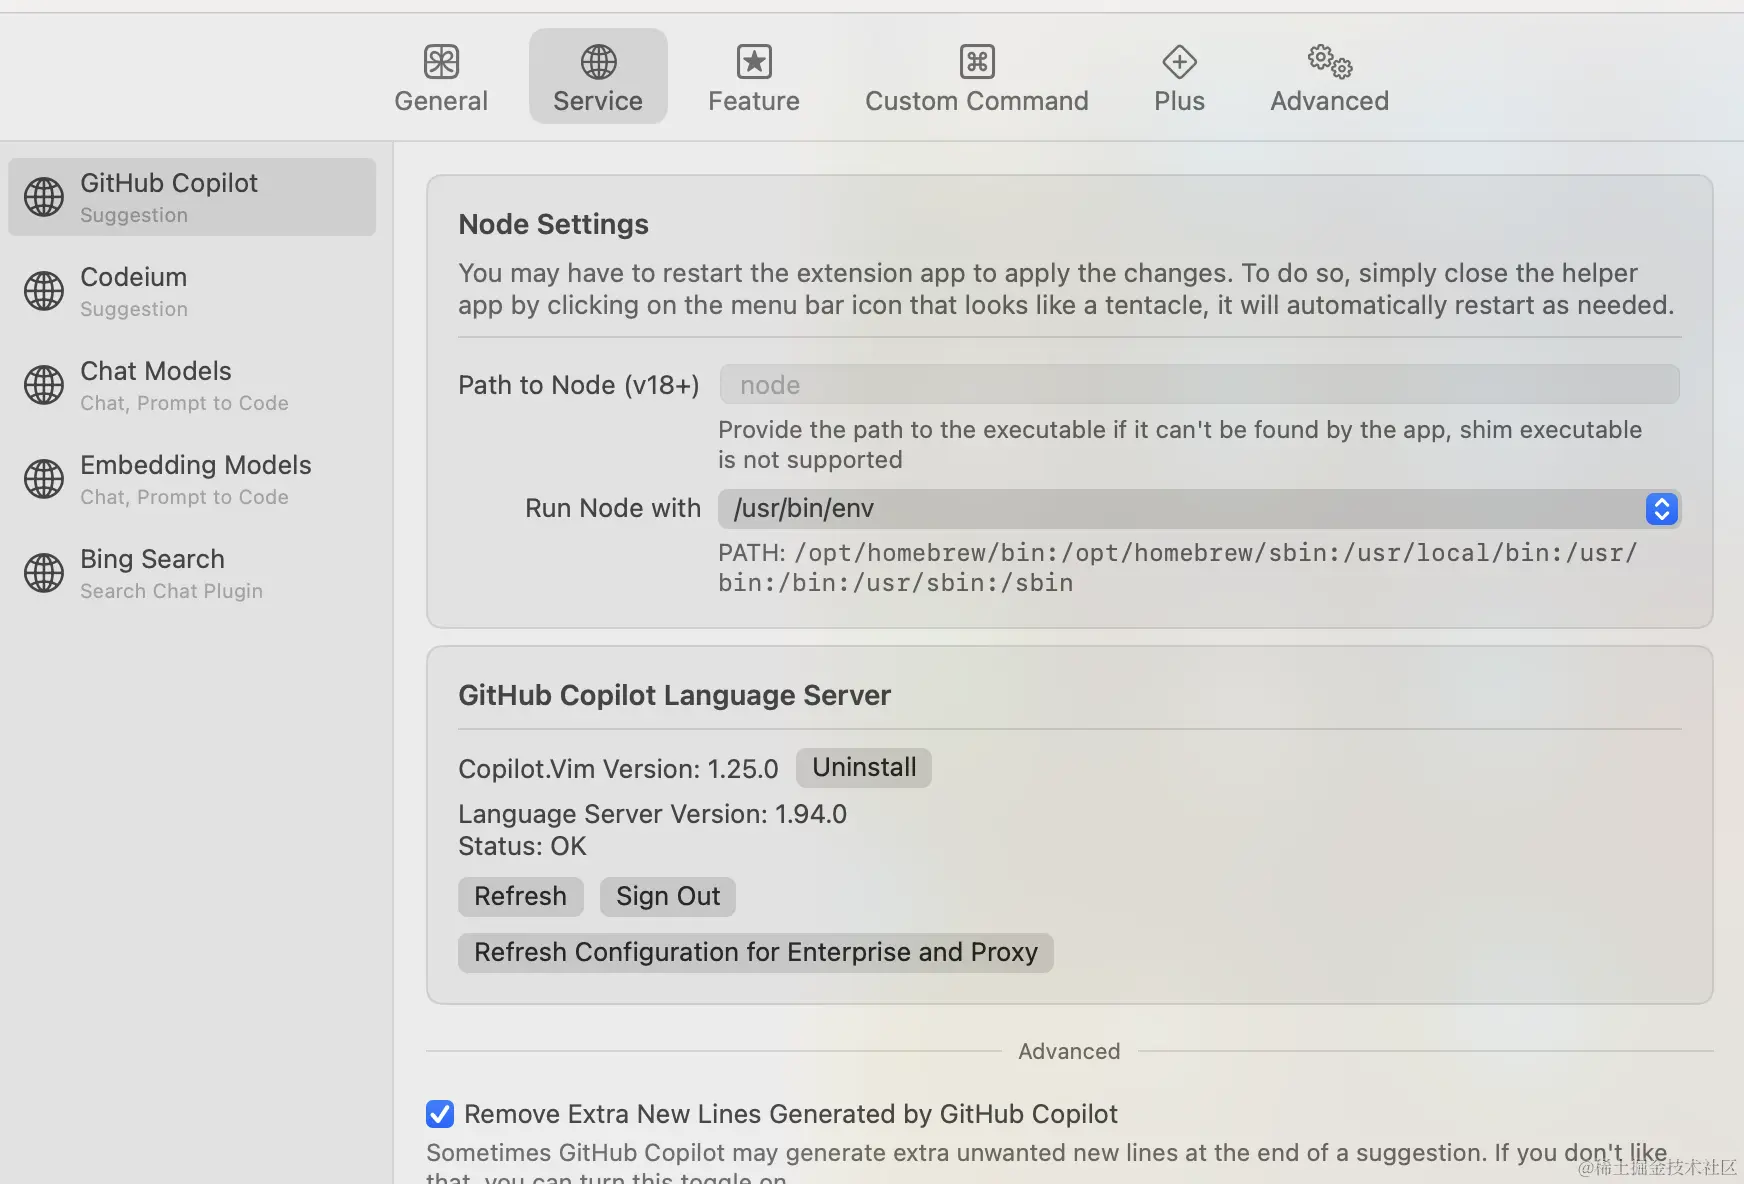Open the Run Node with dropdown

coord(1199,509)
